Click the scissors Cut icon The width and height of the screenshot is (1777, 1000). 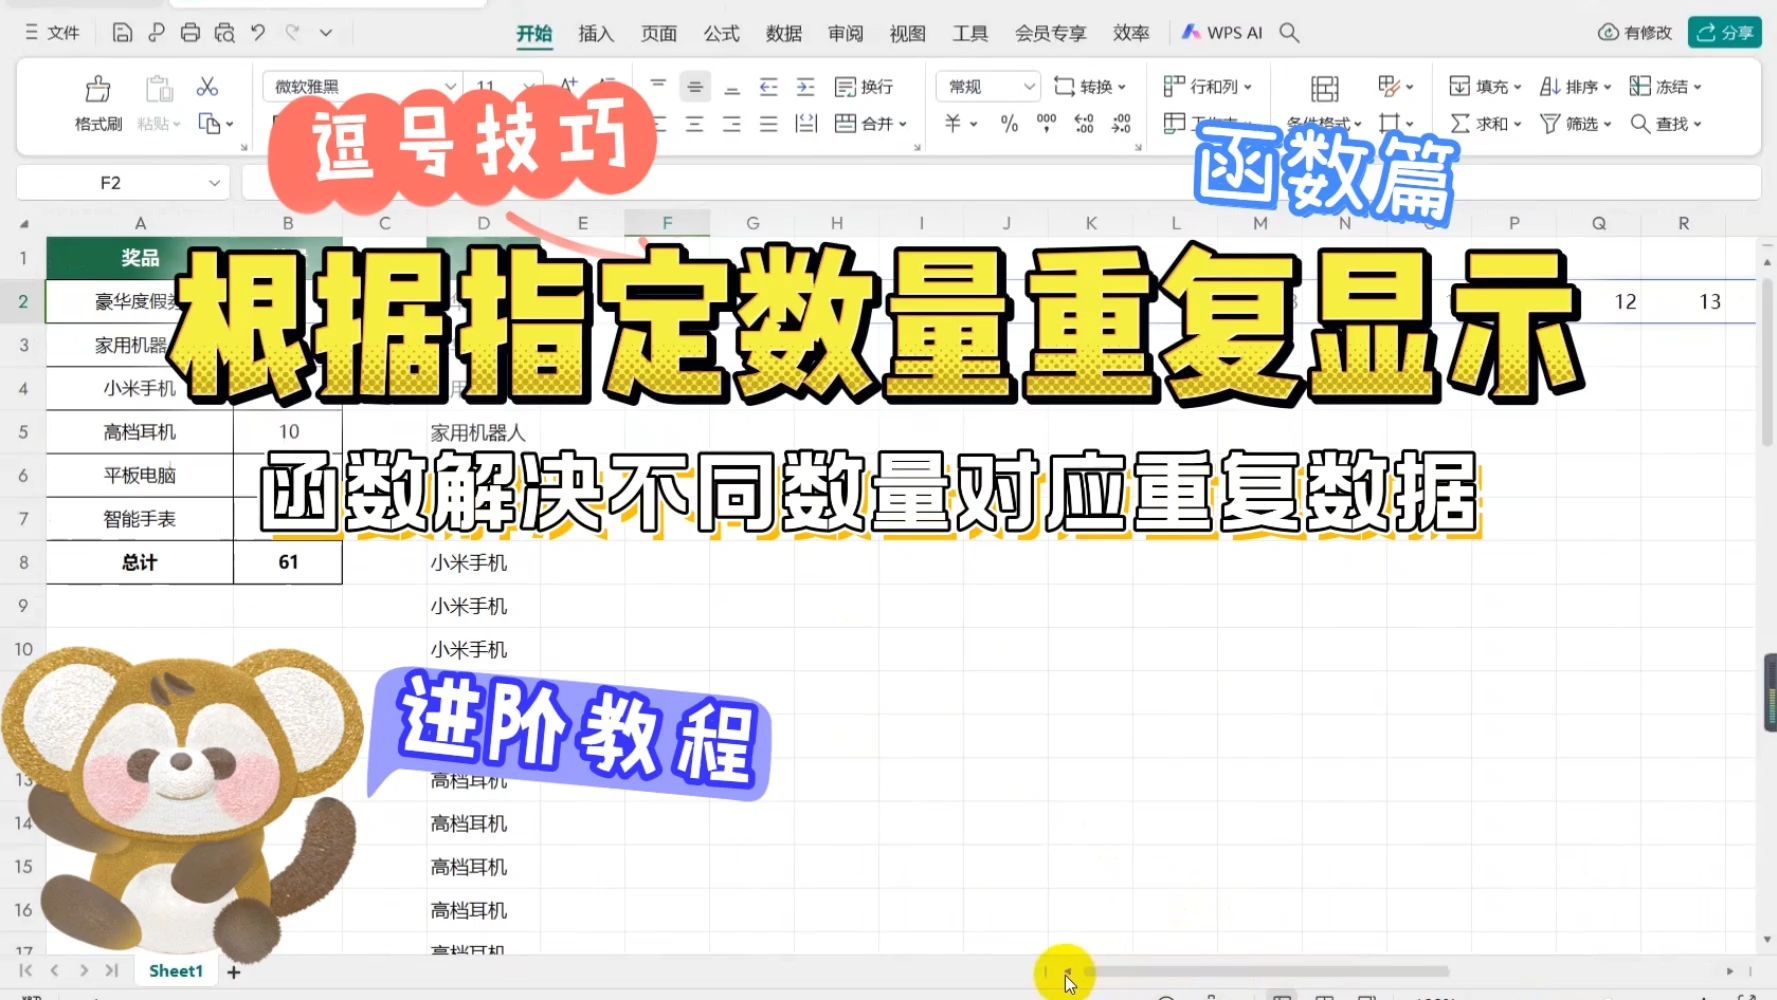click(x=207, y=86)
